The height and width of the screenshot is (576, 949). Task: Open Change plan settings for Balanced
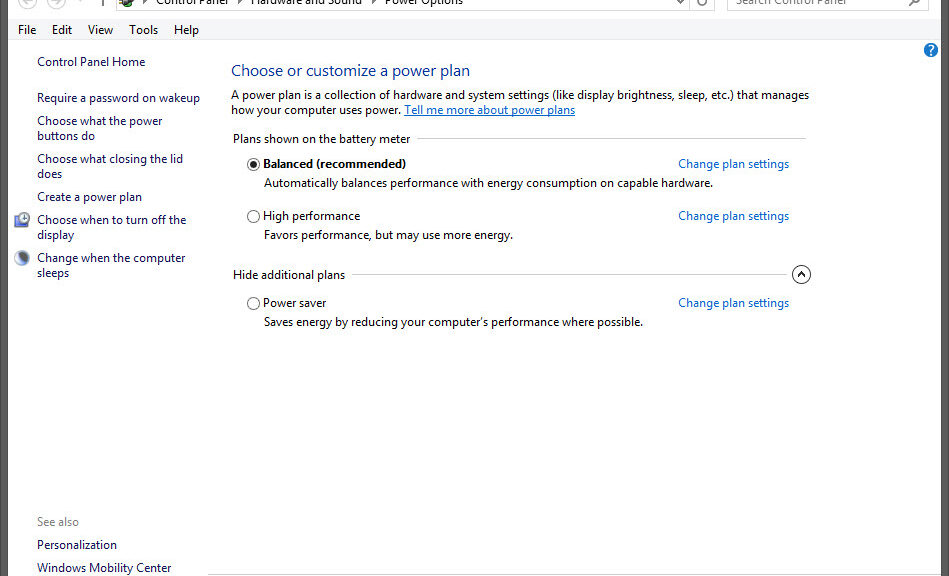point(733,163)
